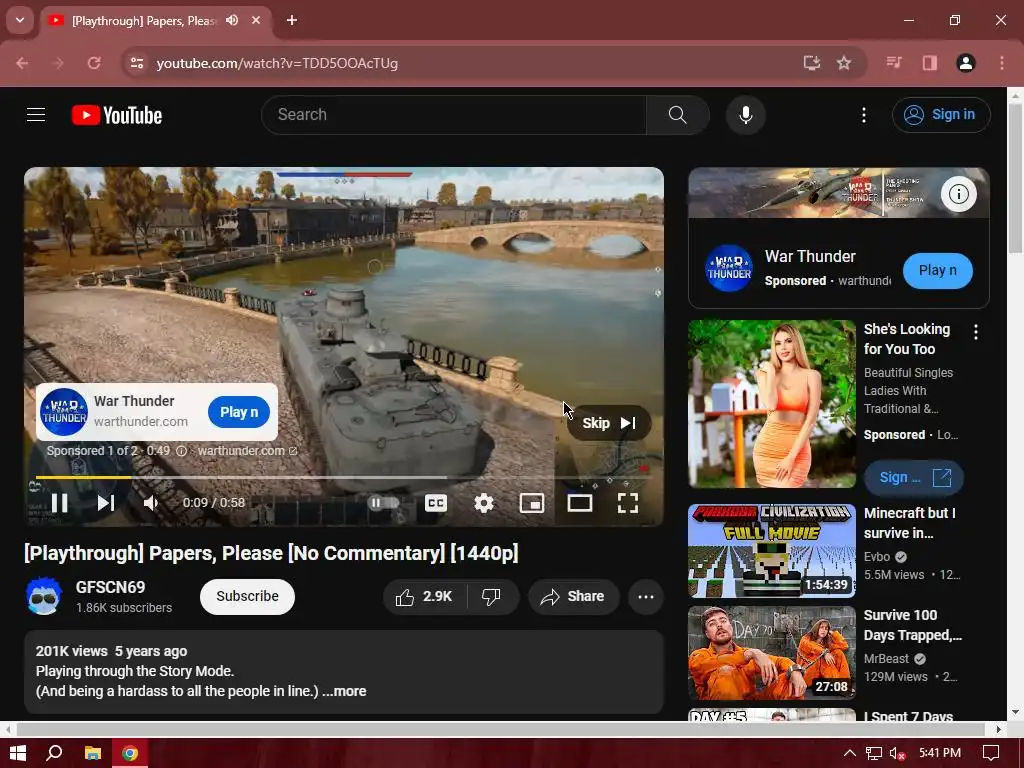Open Chrome profile icon

point(965,63)
